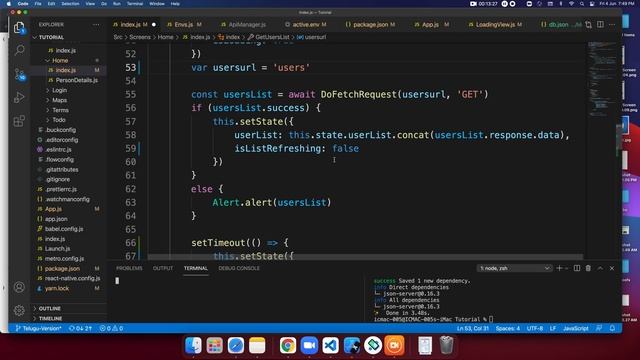The width and height of the screenshot is (640, 360).
Task: Click the Explorer more actions ellipsis
Action: point(96,24)
